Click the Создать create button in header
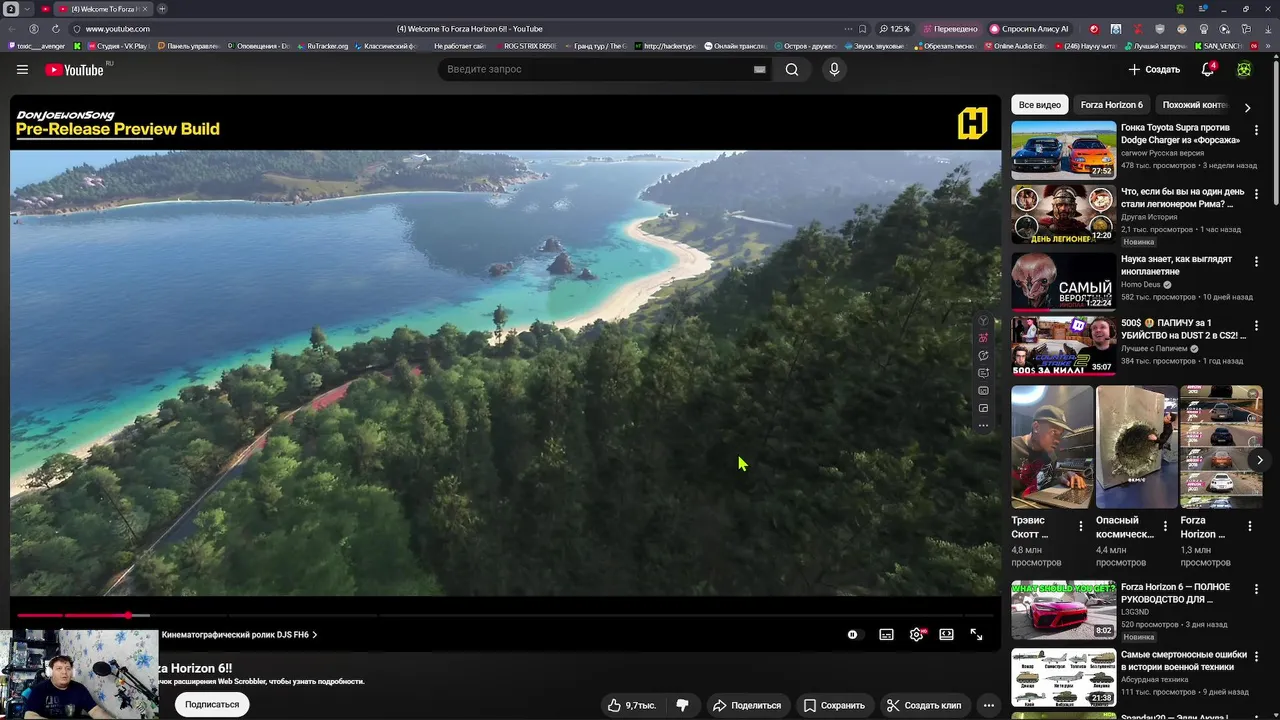1280x720 pixels. [1155, 69]
